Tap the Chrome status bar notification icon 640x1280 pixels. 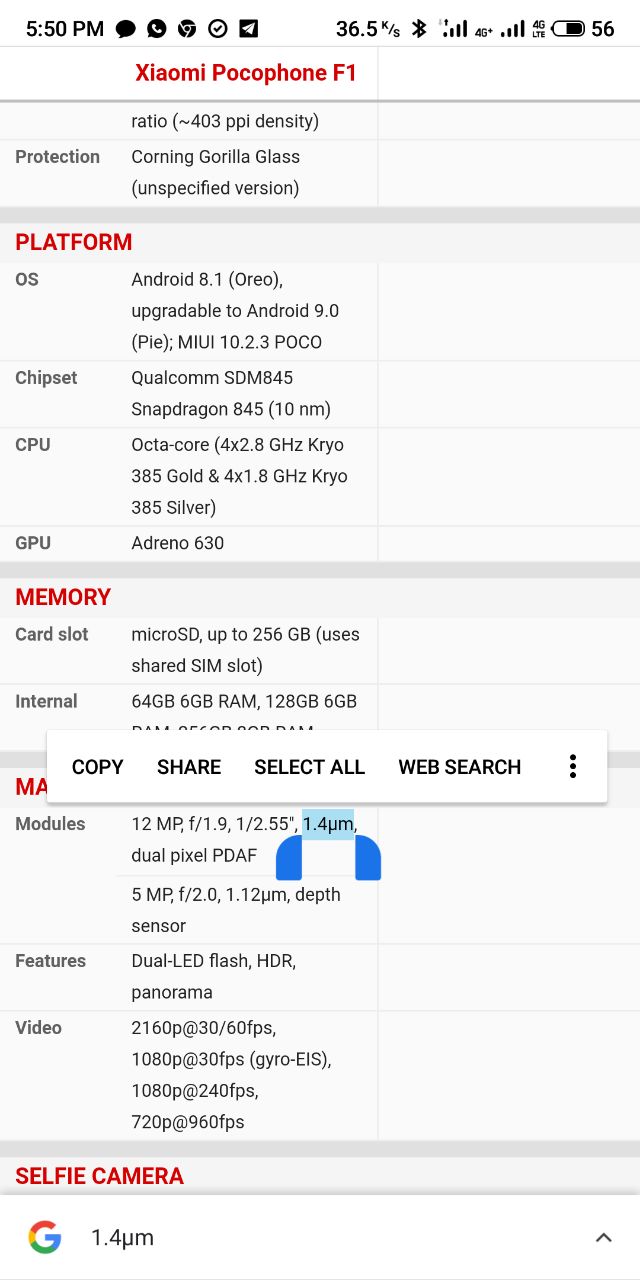[x=187, y=29]
